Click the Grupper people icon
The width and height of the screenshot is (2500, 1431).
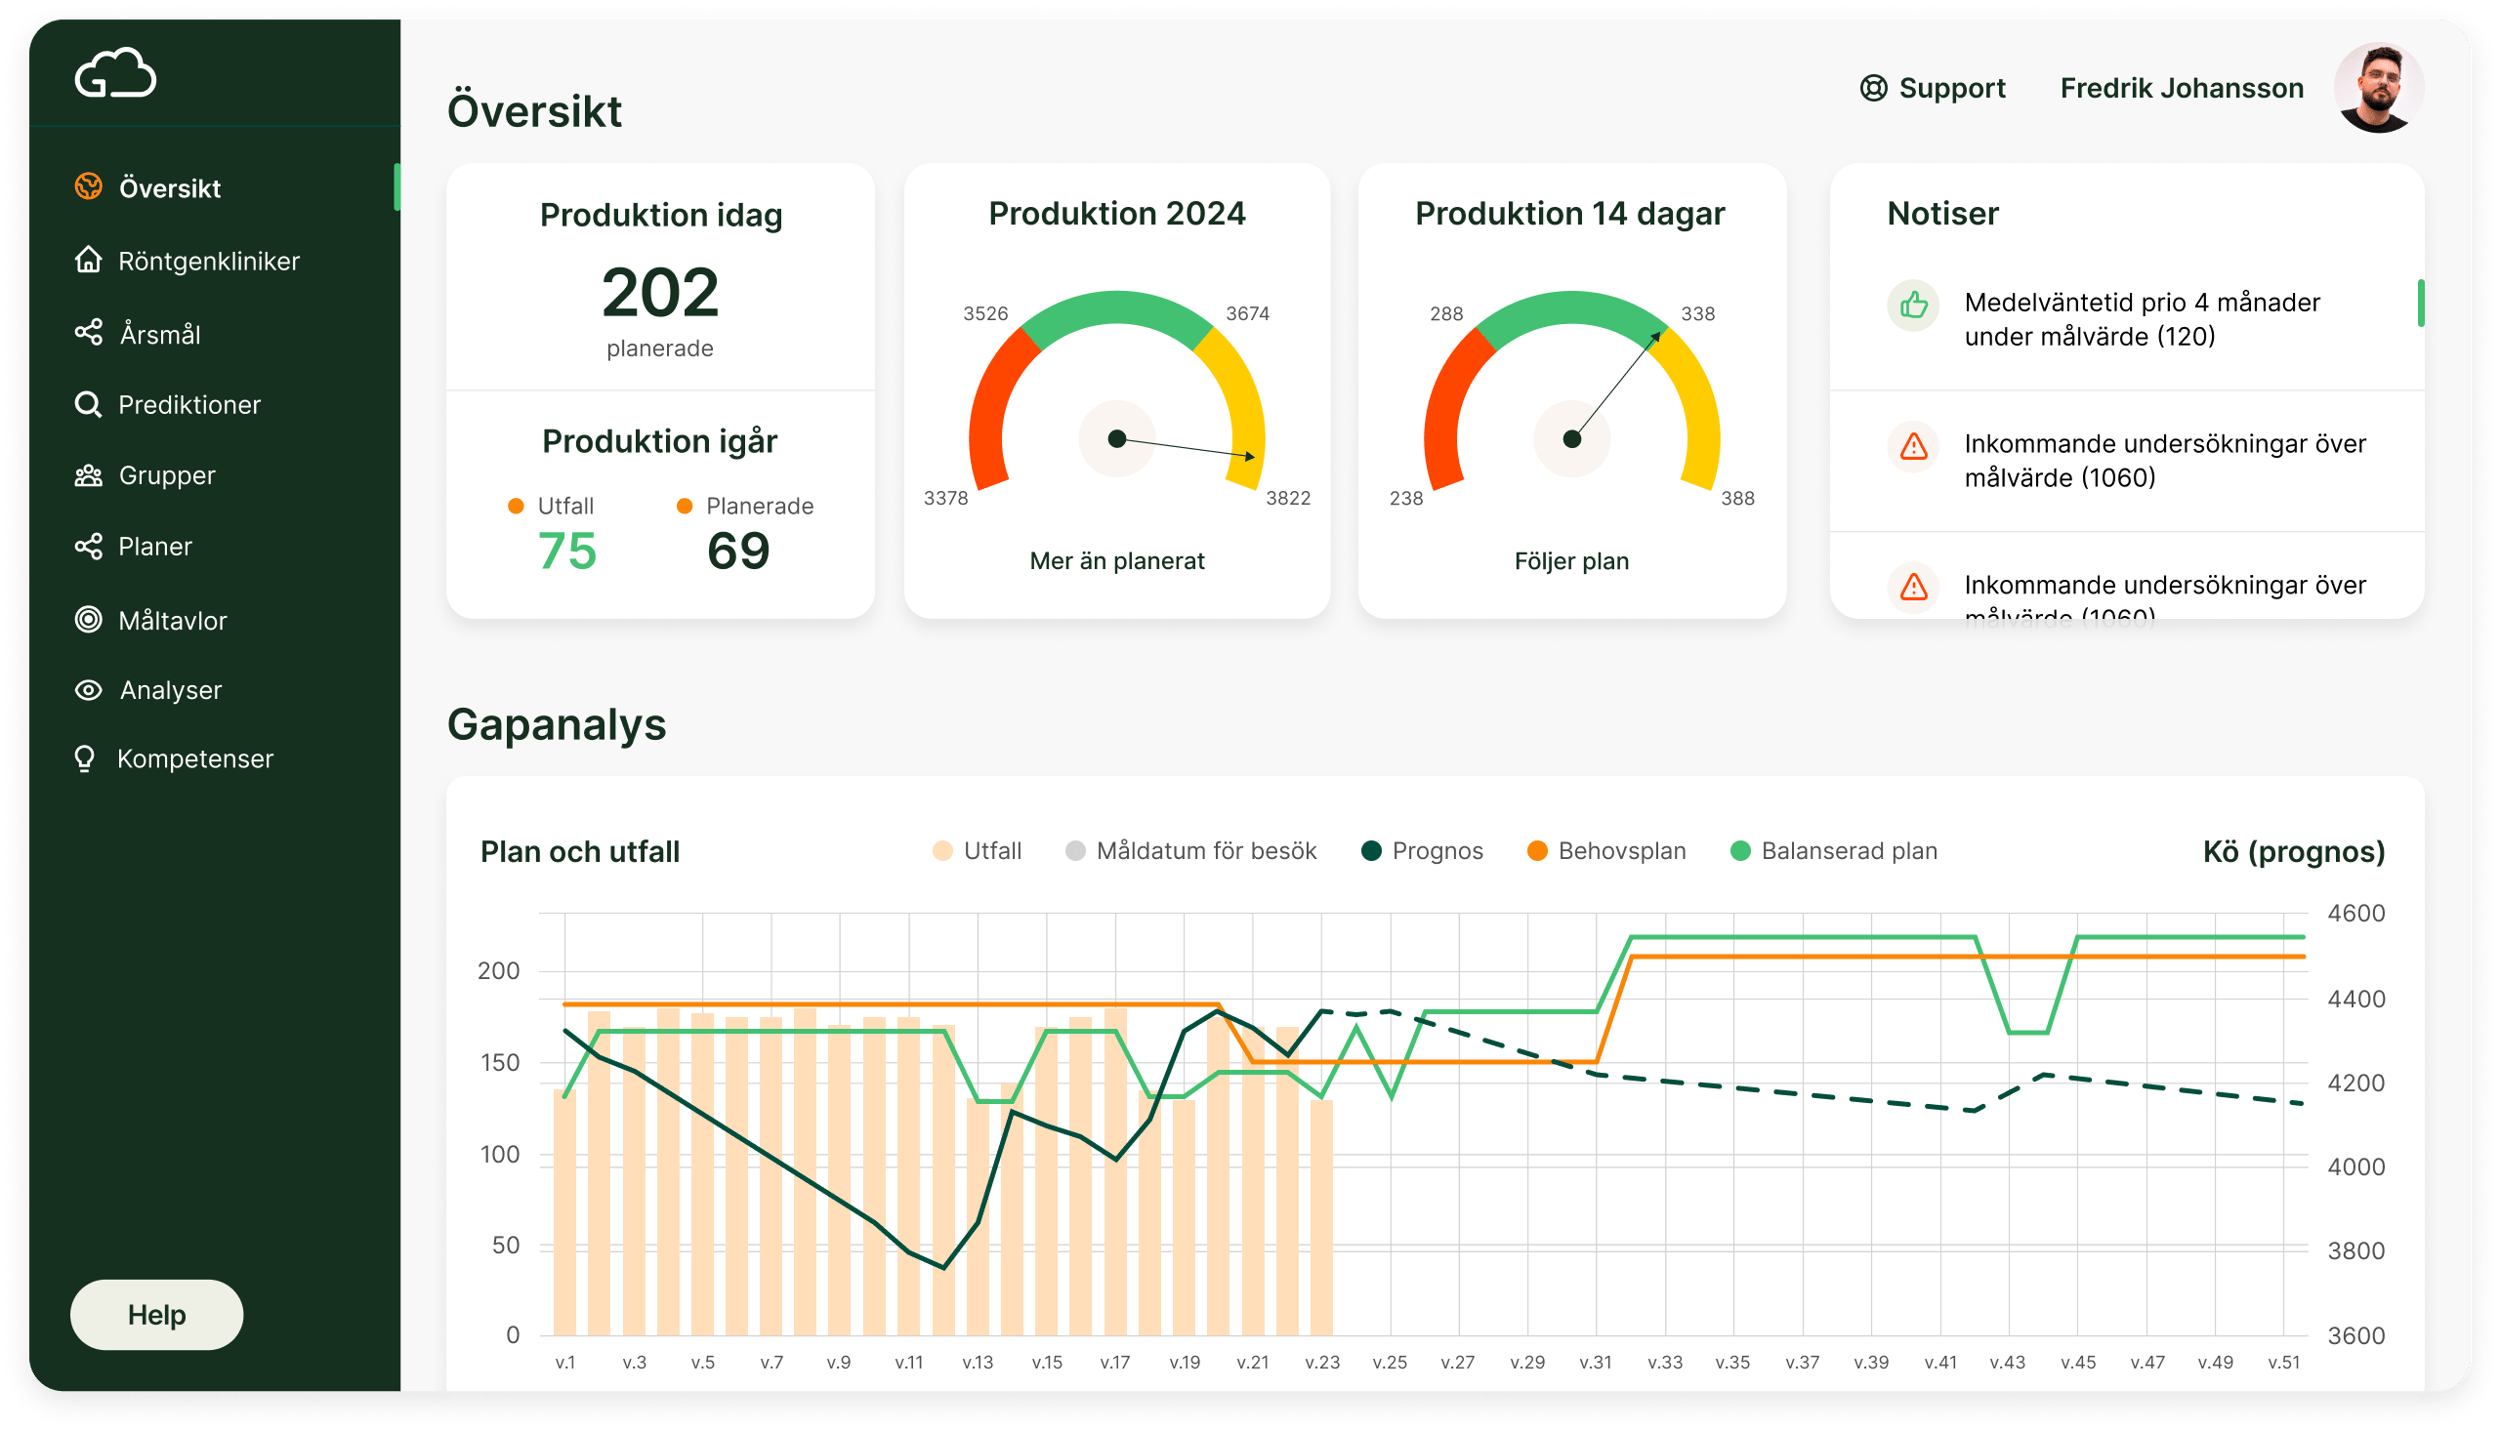point(89,475)
